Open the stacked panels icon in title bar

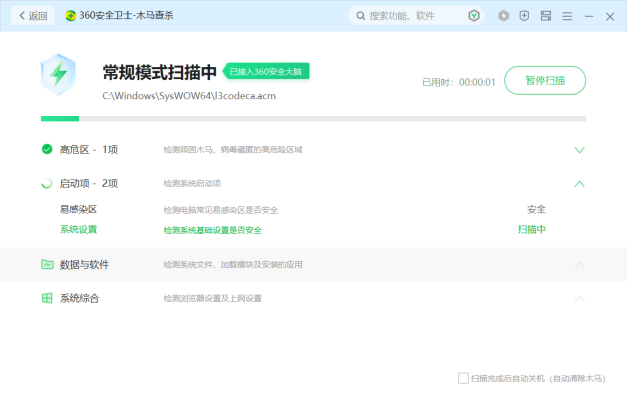(546, 16)
